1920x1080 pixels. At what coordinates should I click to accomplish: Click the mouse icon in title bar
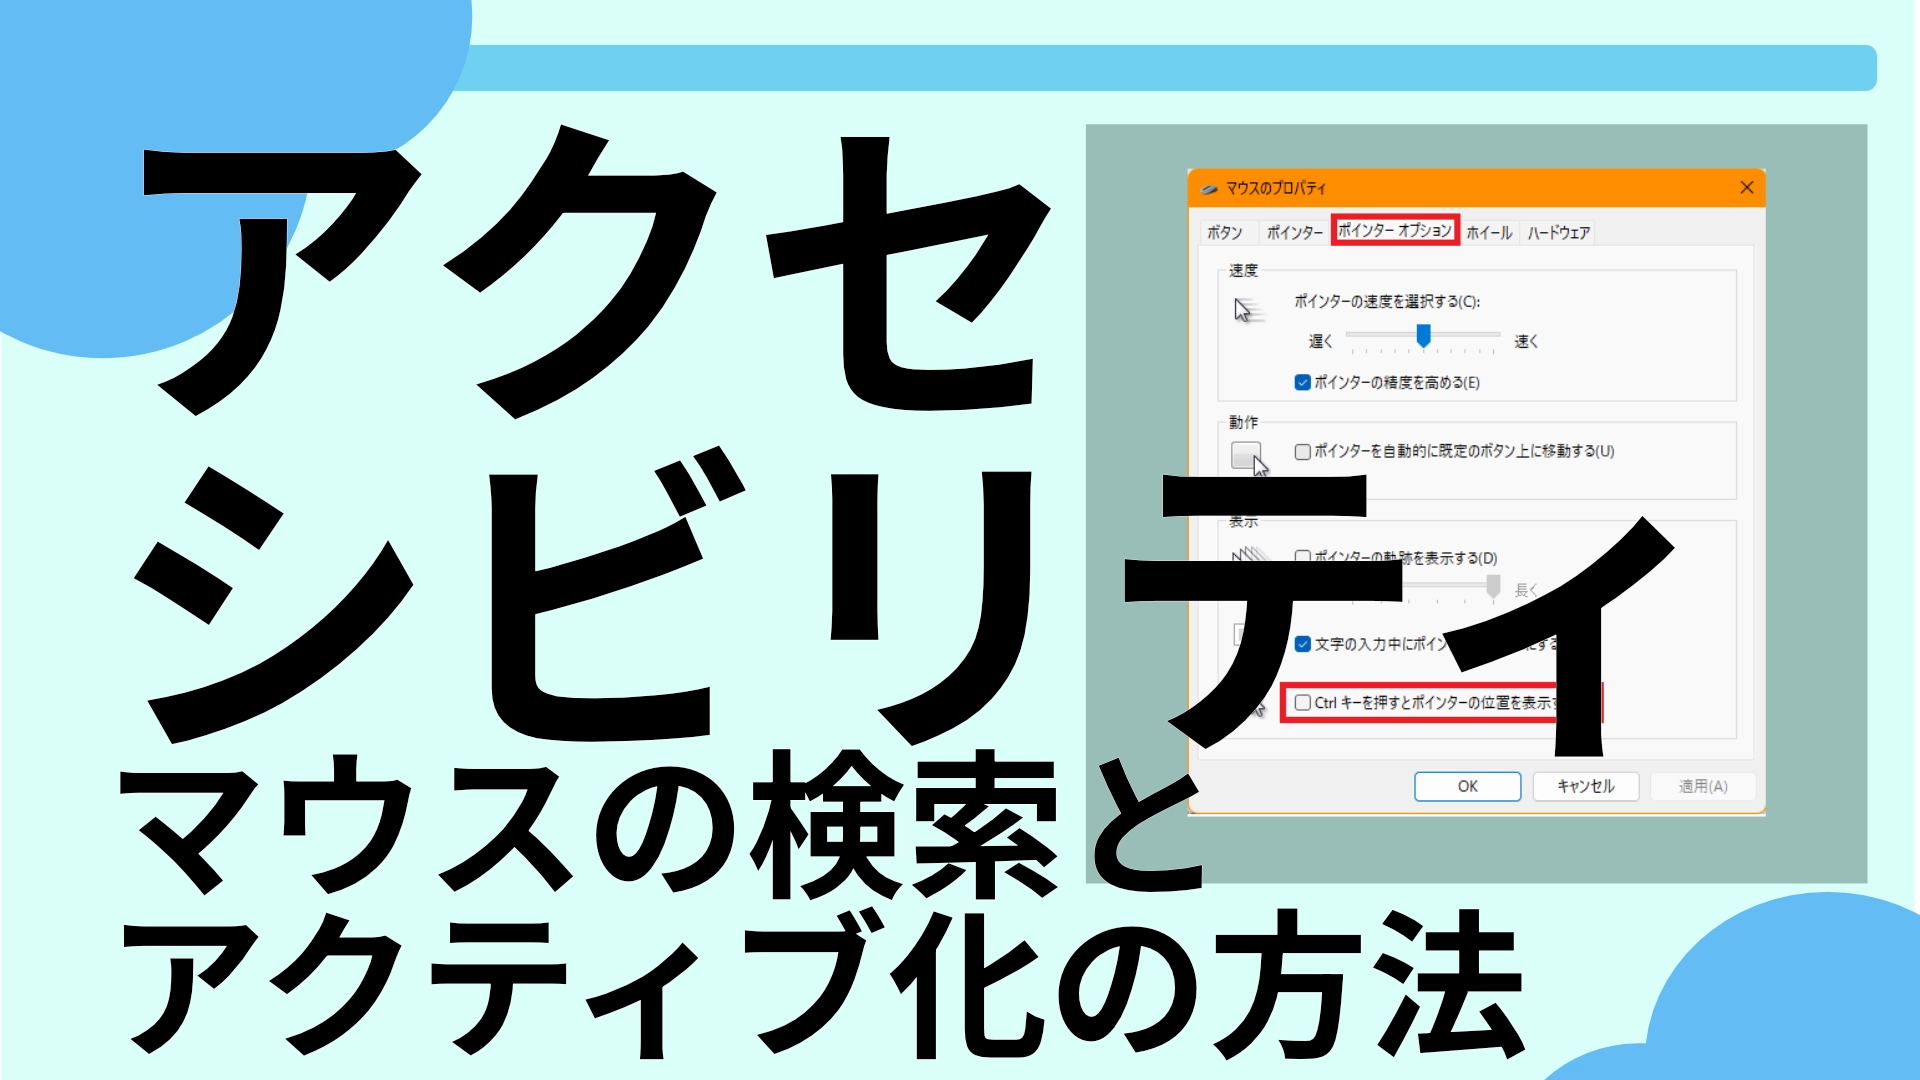[1209, 188]
